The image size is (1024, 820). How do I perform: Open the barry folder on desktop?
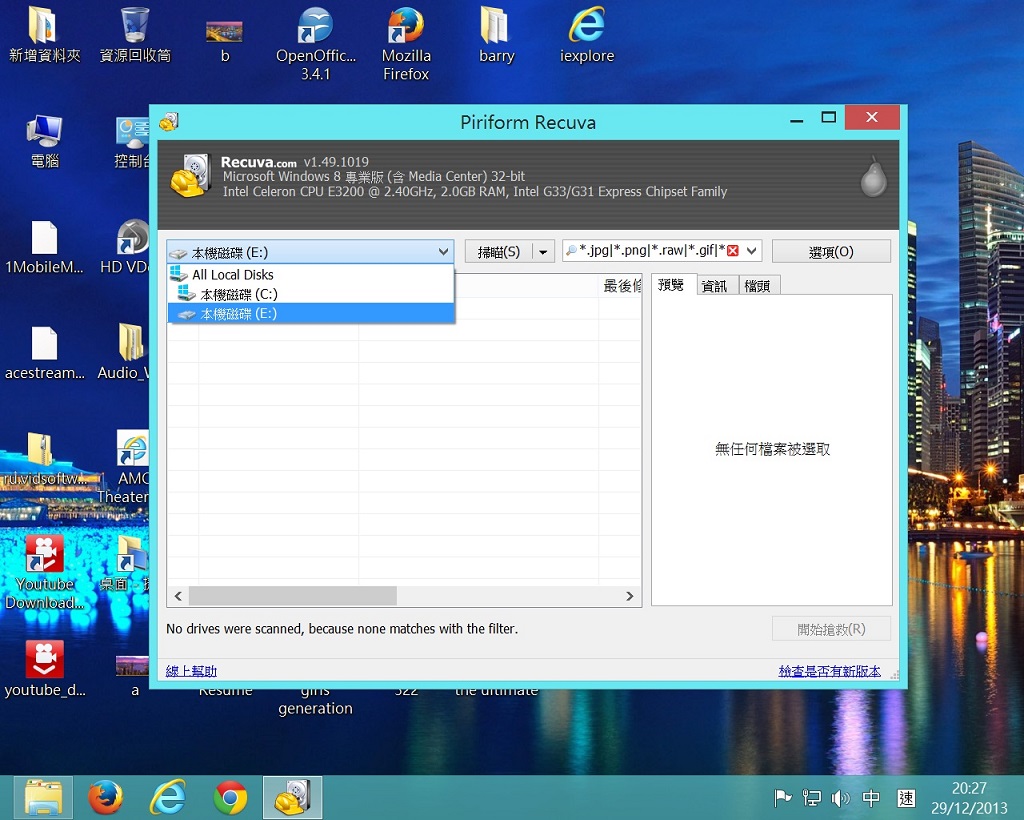pos(496,35)
